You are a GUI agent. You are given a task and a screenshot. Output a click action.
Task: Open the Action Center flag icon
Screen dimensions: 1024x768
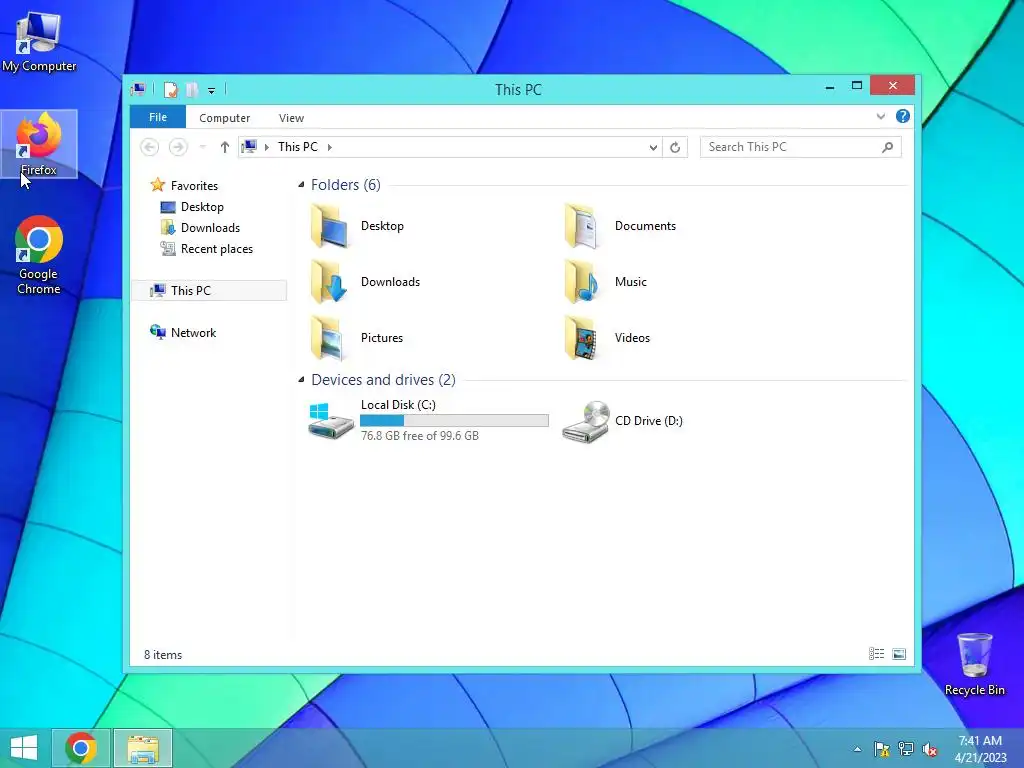(882, 749)
